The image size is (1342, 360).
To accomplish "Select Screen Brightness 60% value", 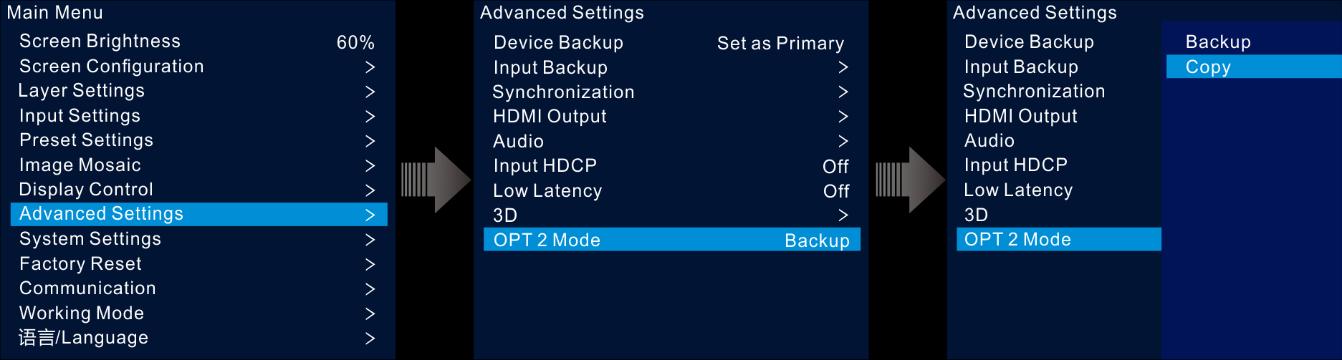I will [x=355, y=43].
